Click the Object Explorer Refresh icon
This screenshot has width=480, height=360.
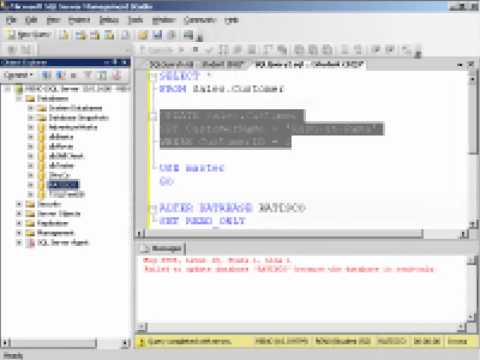tap(103, 76)
